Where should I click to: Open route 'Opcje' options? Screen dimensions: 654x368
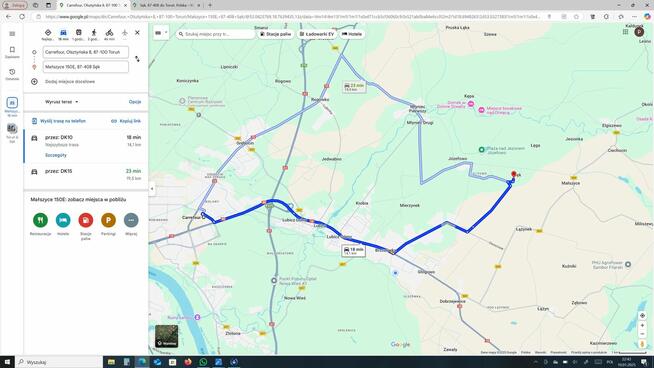(x=135, y=102)
